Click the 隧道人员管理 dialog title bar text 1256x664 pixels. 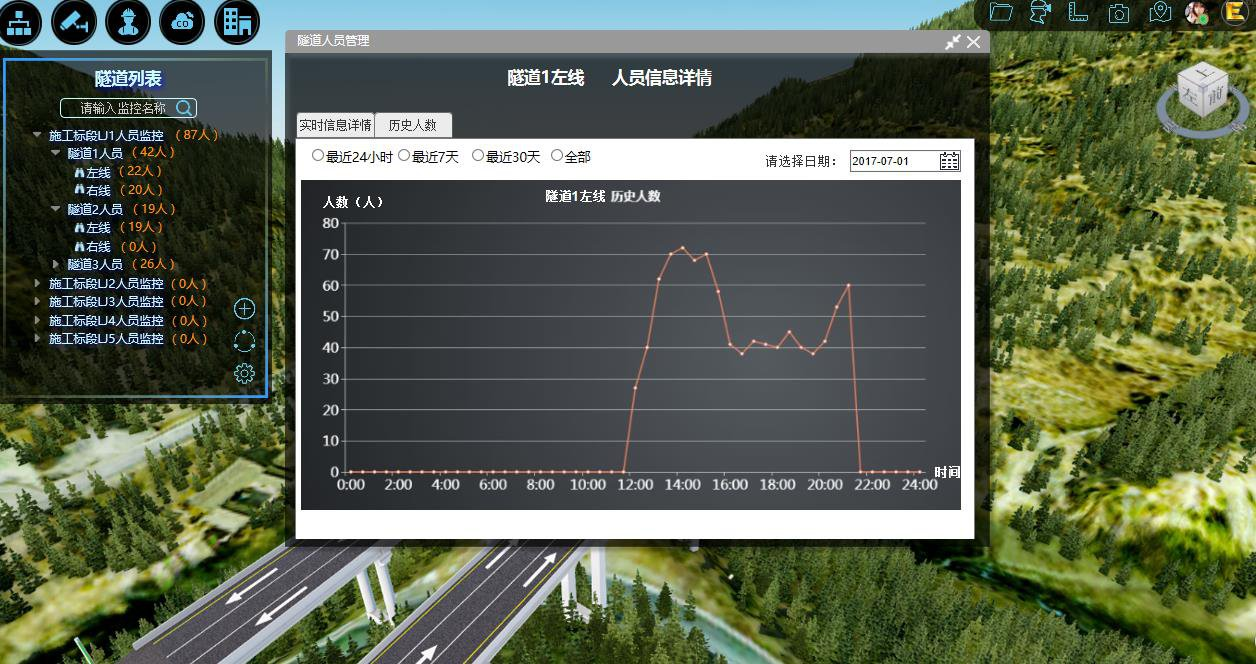pos(333,41)
